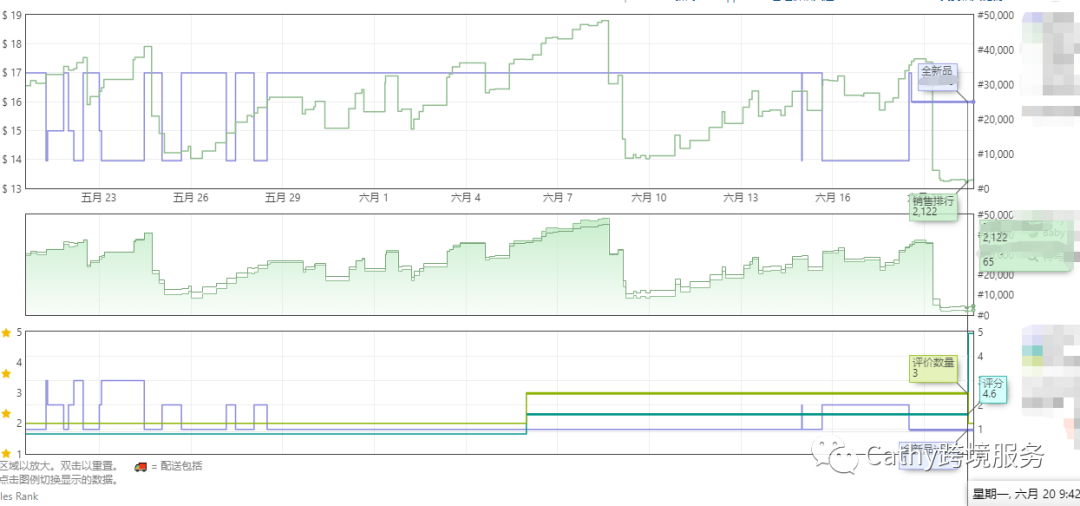Click the '65' value in green panel

(x=988, y=262)
